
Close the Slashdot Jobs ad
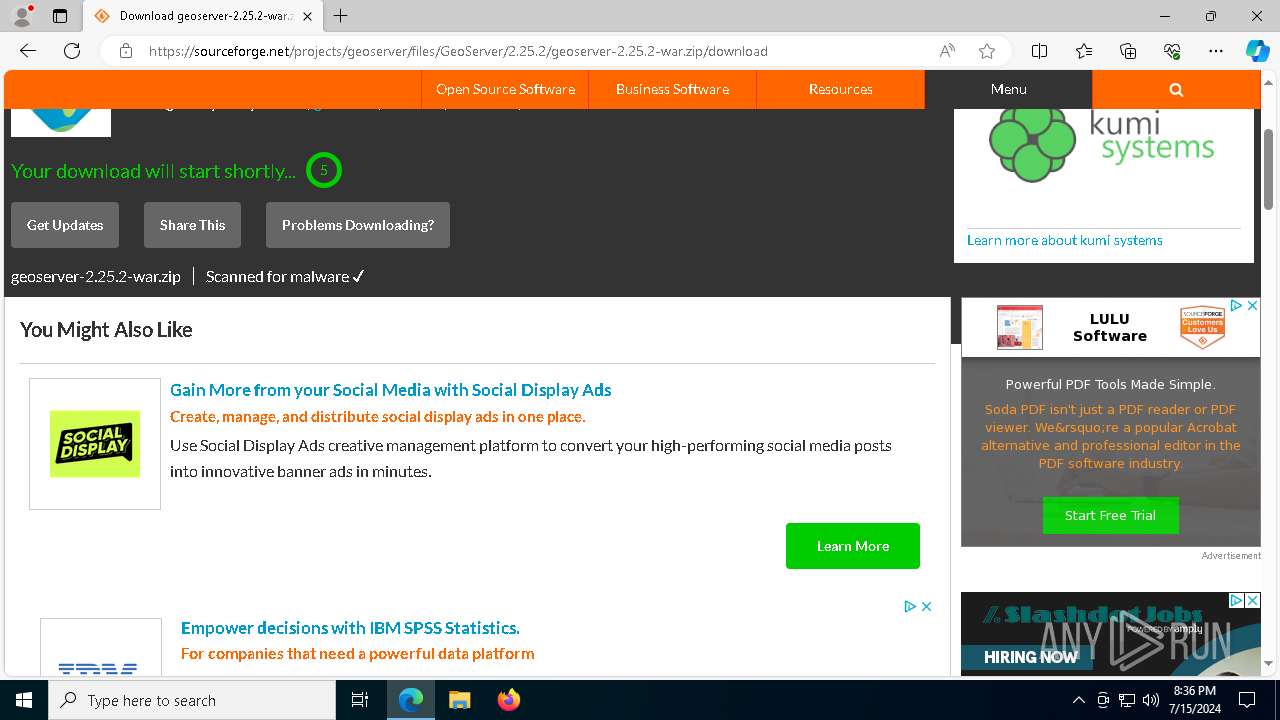(x=1252, y=600)
